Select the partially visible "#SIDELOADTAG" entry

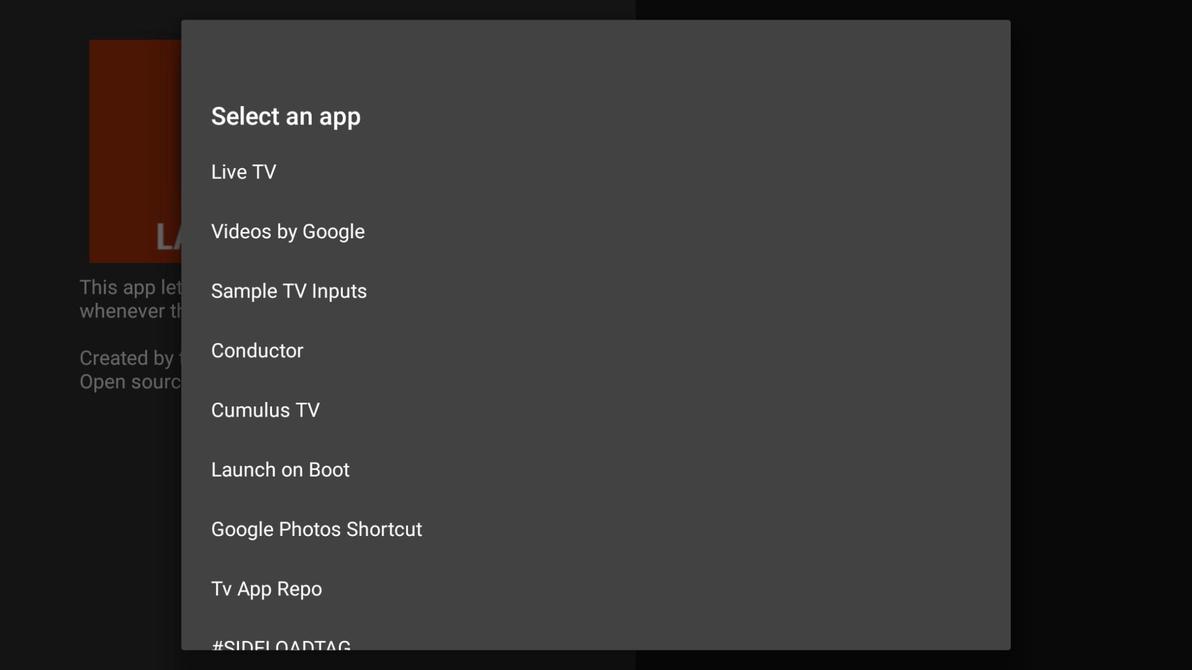click(x=281, y=645)
